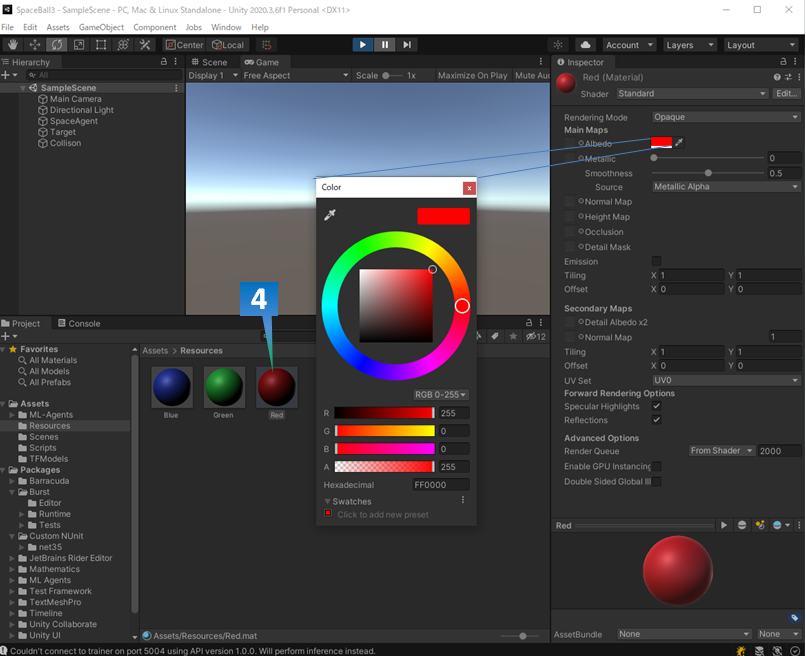Expand the ML-Agents folder
806x656 pixels.
(12, 415)
